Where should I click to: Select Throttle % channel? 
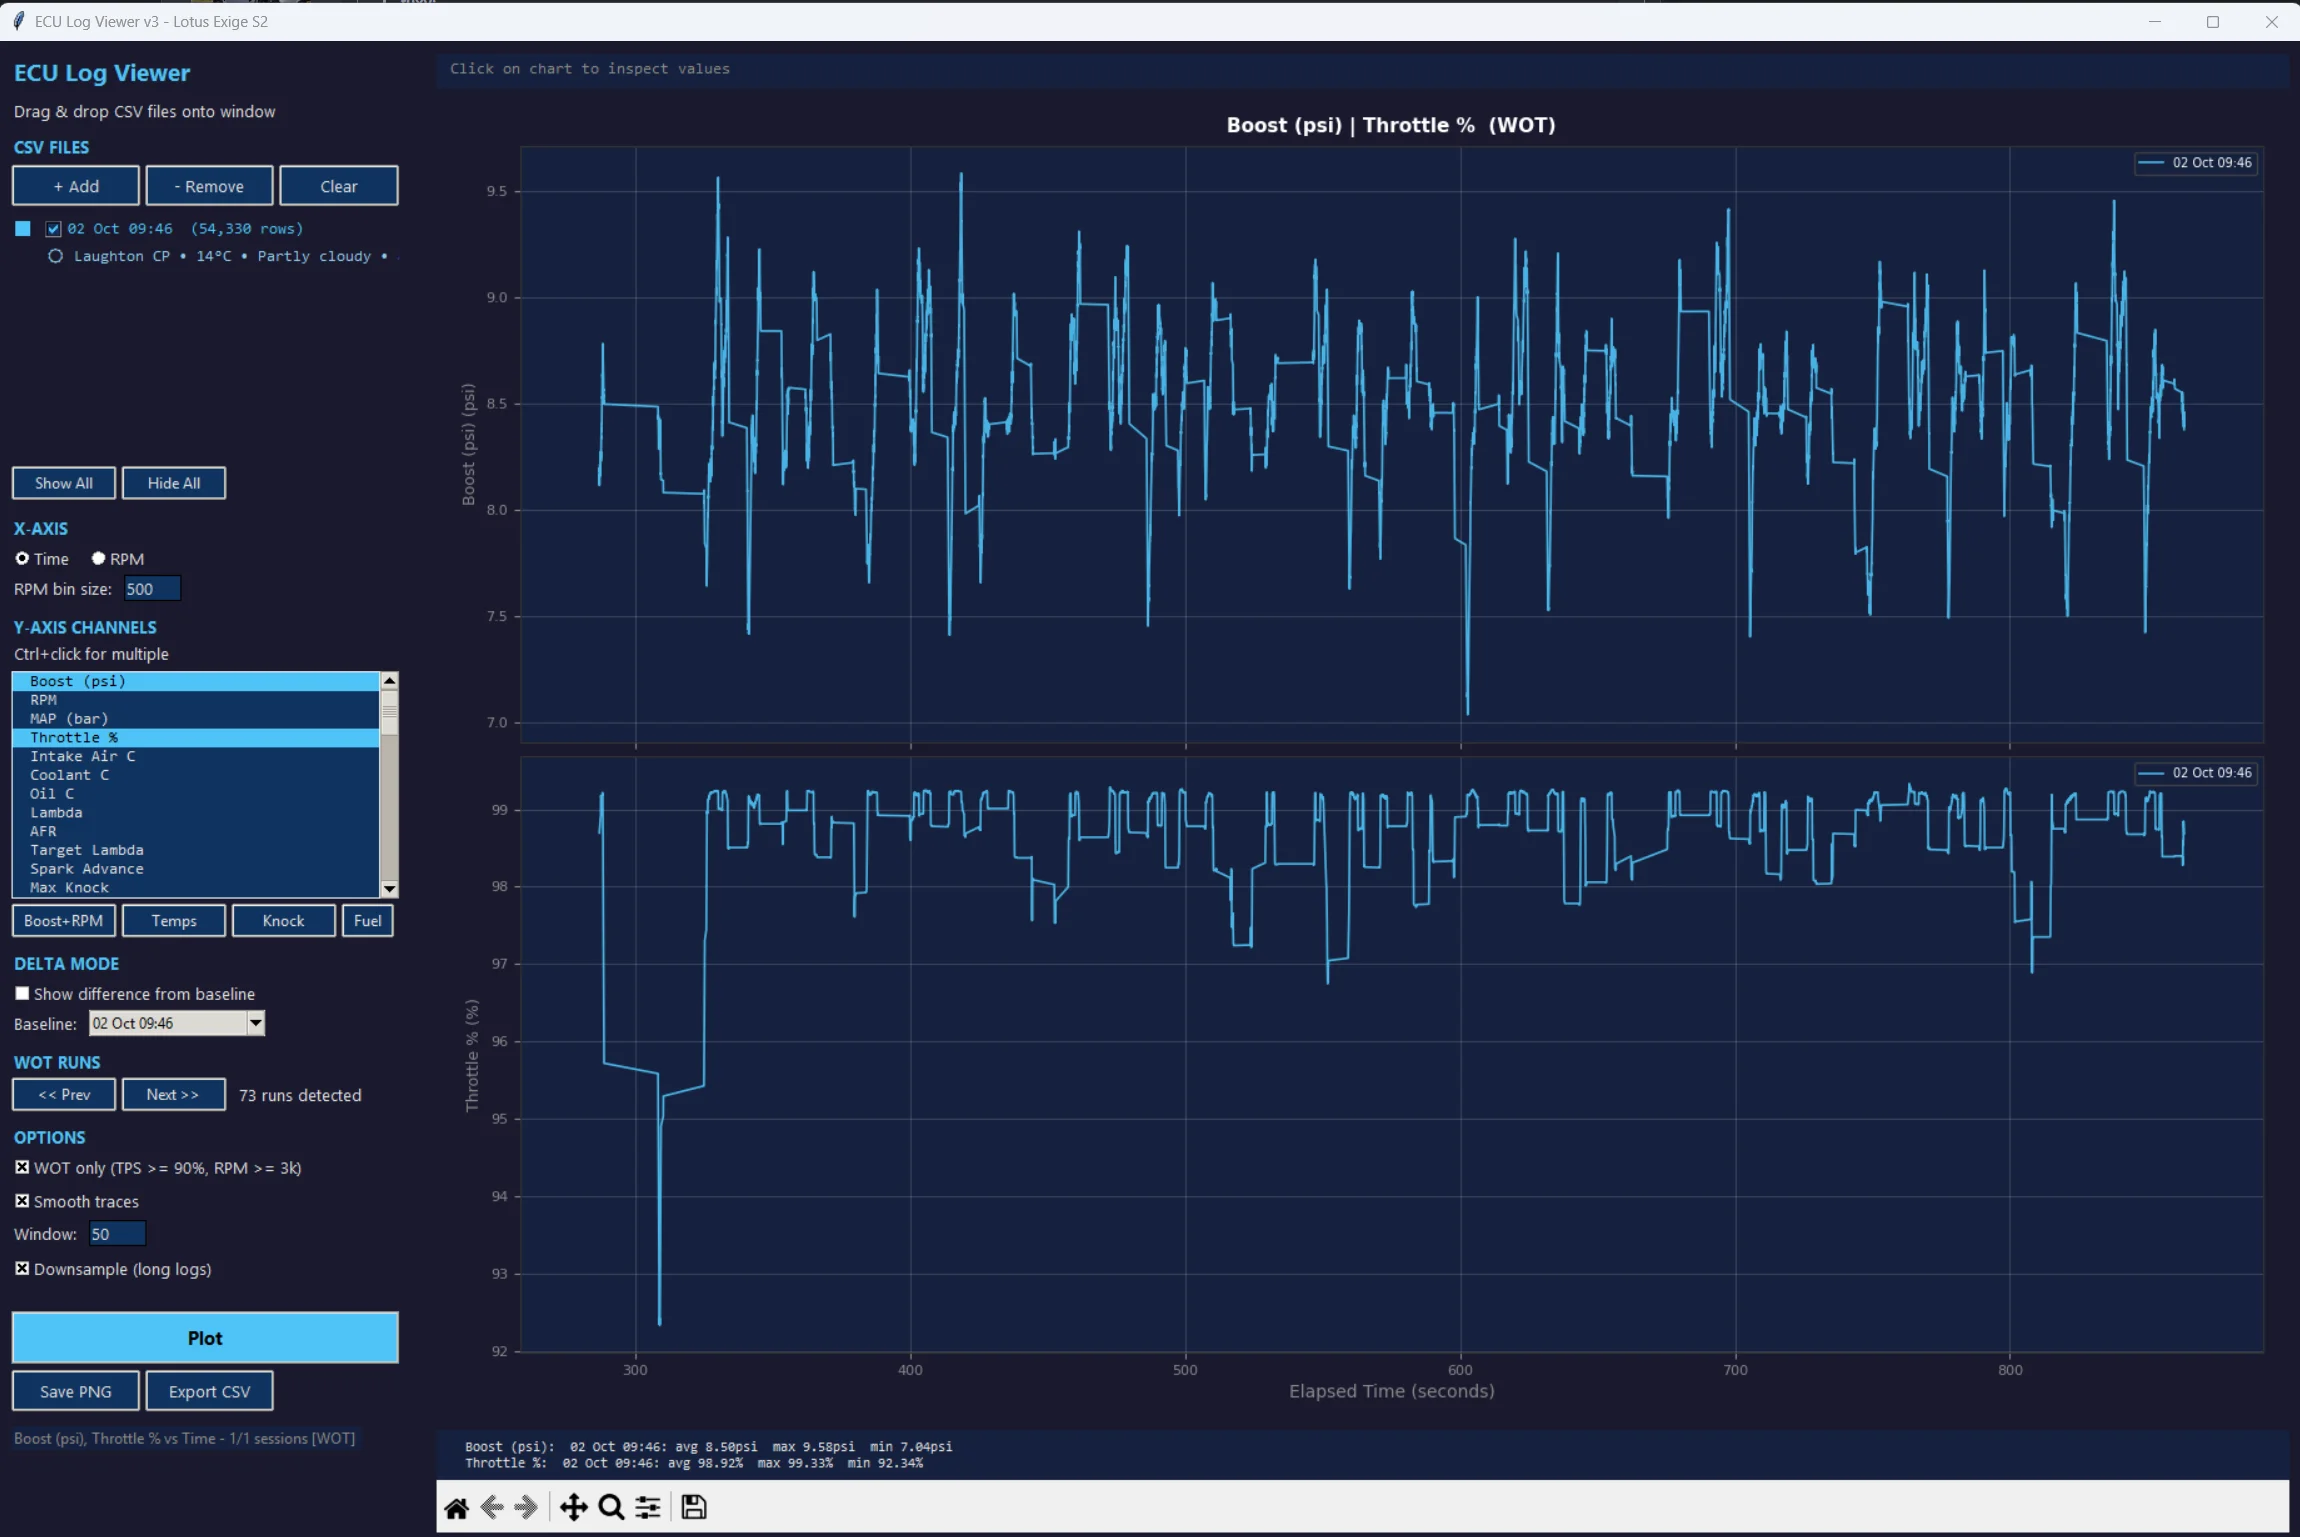196,737
